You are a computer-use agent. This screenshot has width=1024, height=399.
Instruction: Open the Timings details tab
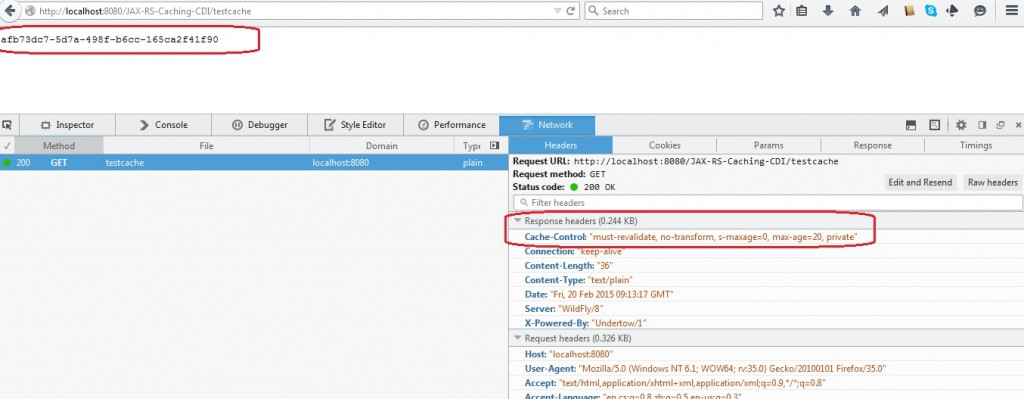[x=976, y=145]
